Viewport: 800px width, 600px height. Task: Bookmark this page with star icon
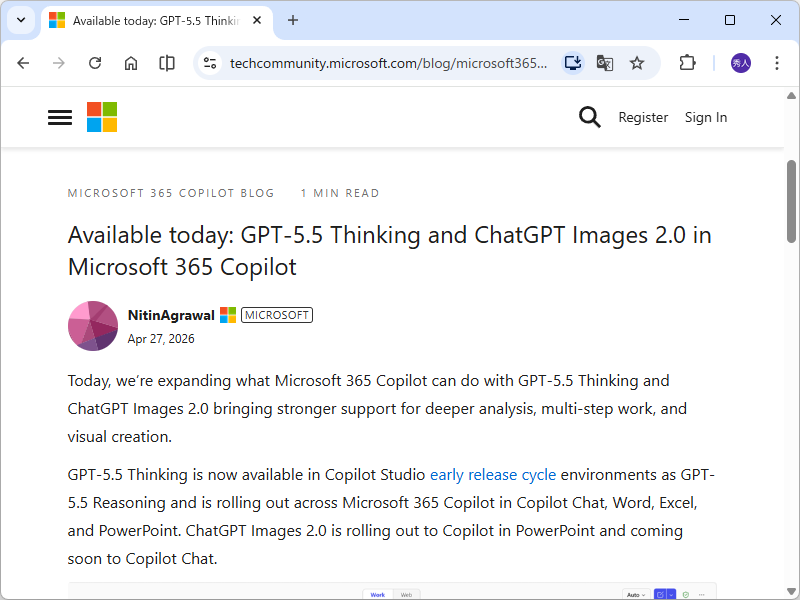637,63
